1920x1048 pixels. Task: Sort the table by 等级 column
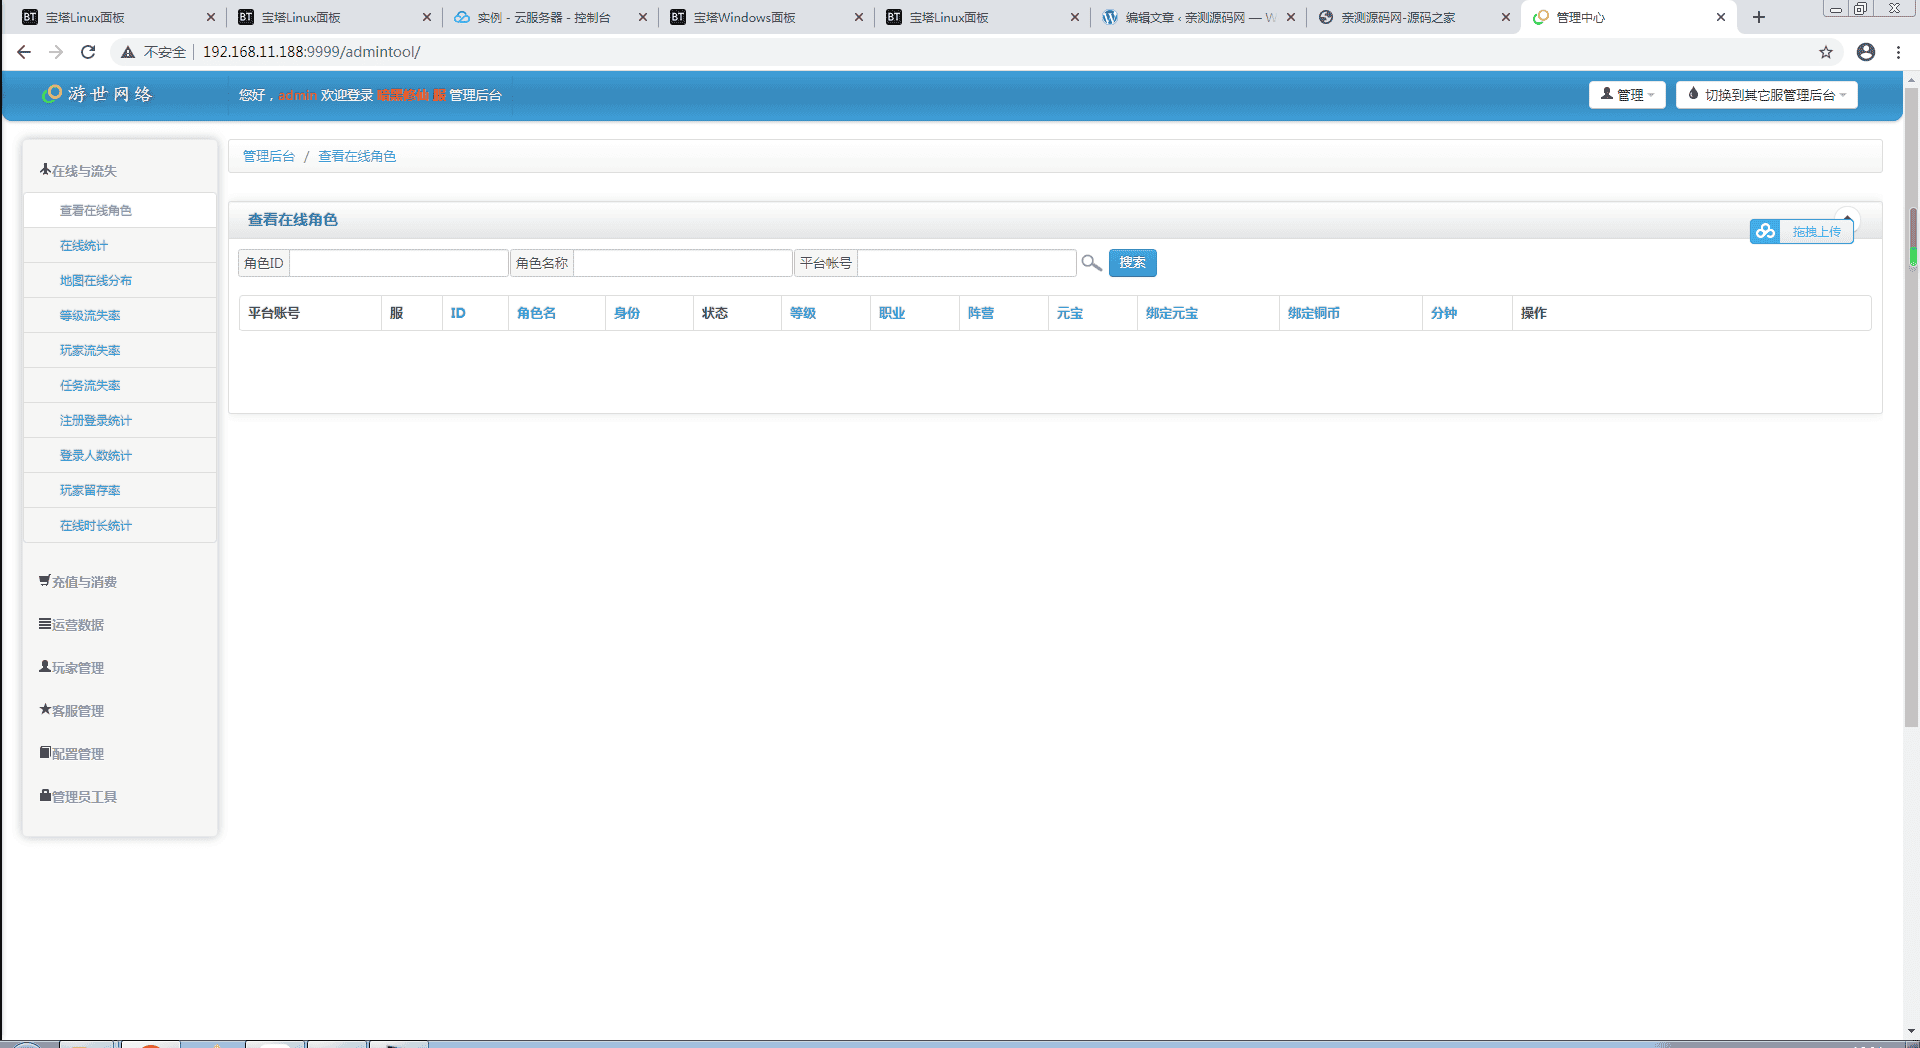tap(803, 313)
